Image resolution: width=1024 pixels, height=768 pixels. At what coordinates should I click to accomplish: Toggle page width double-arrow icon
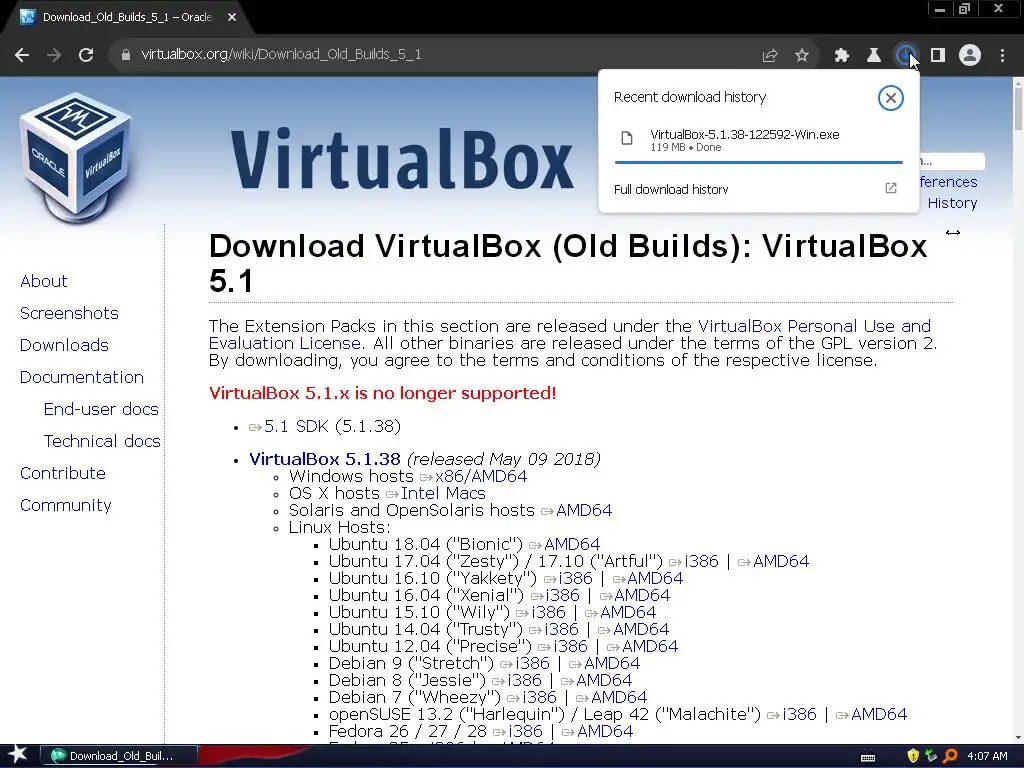pyautogui.click(x=953, y=232)
